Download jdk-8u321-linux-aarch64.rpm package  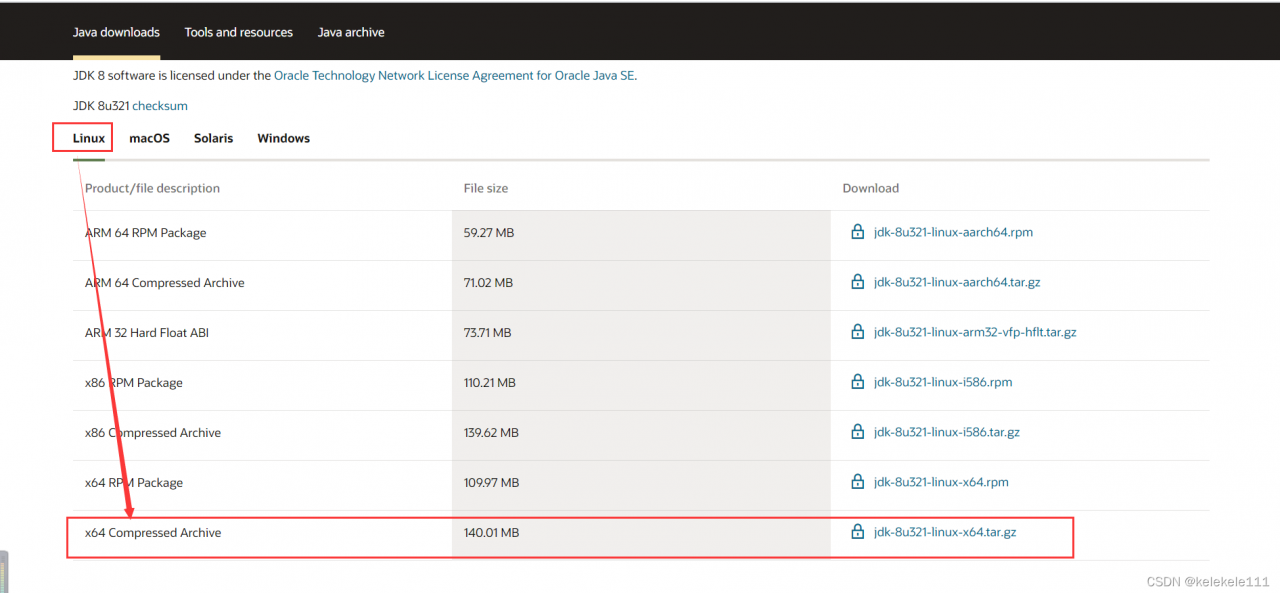point(953,232)
